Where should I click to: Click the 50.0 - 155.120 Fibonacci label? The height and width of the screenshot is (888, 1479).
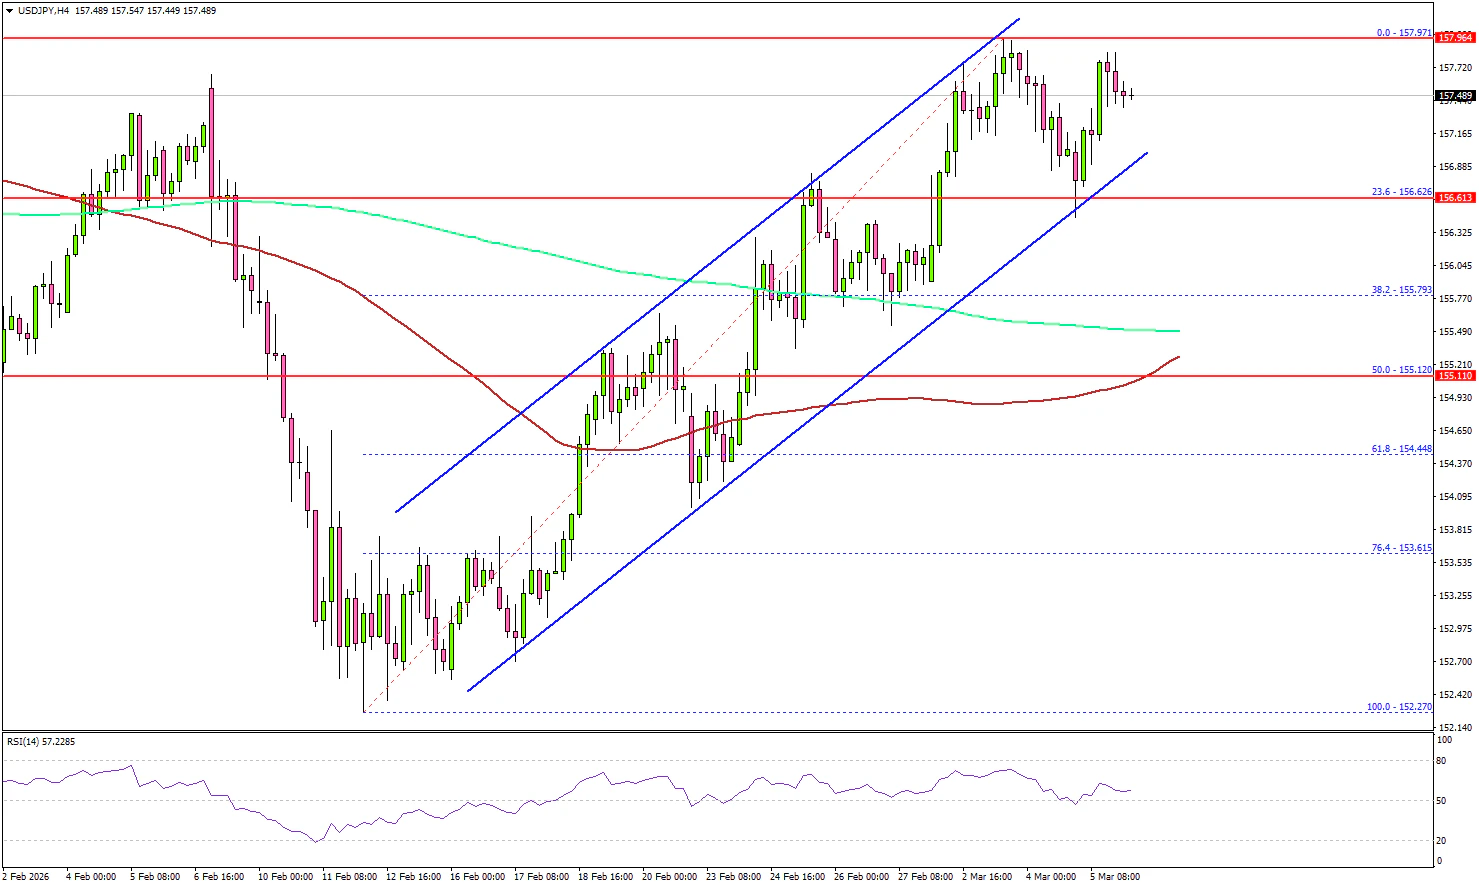(x=1401, y=370)
